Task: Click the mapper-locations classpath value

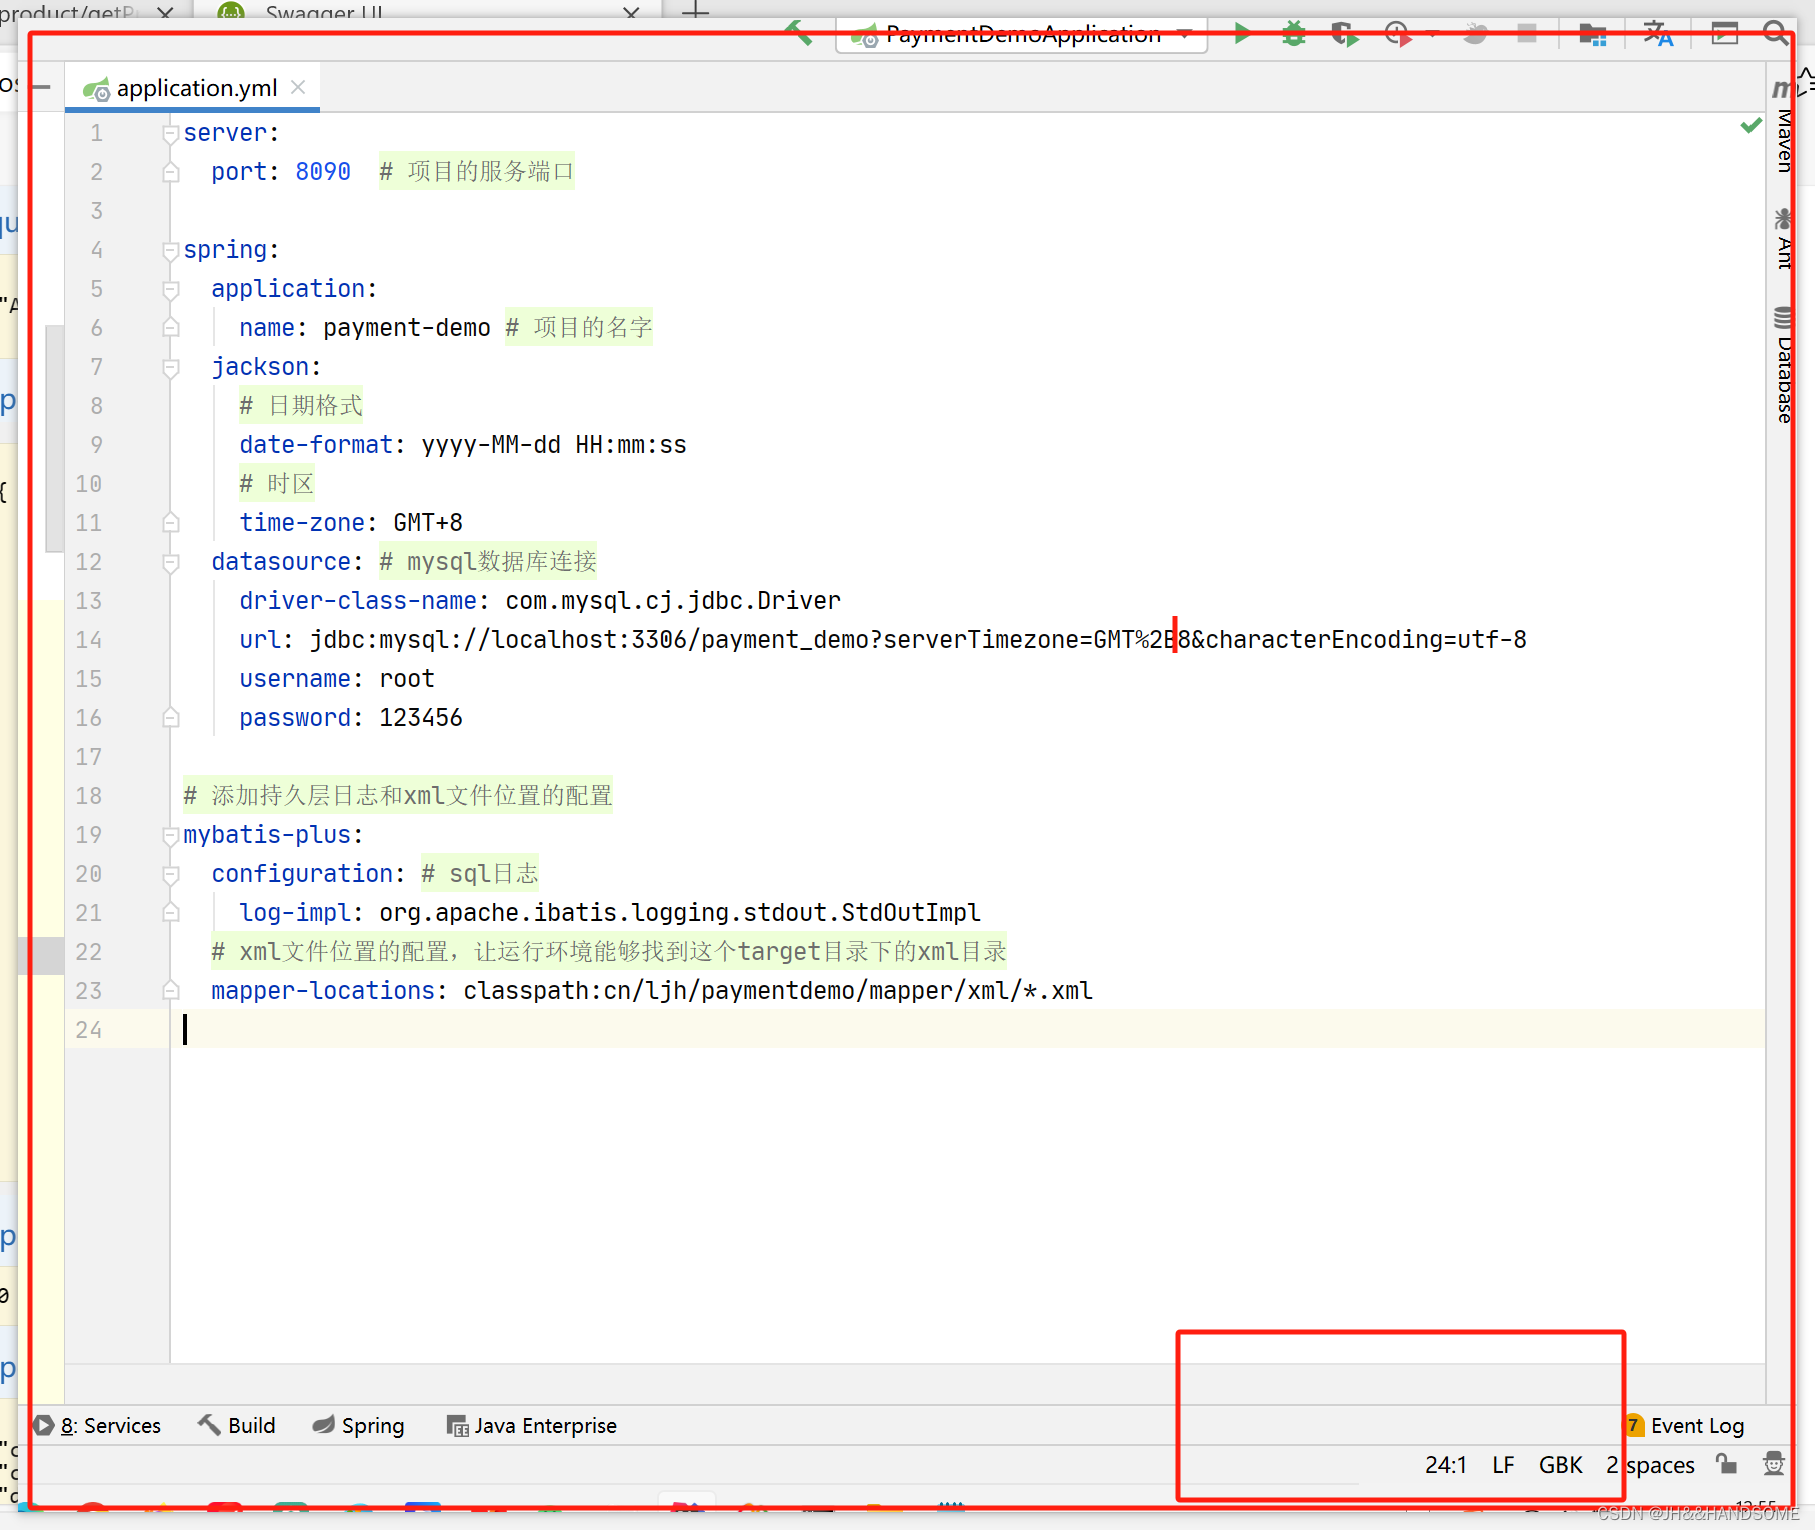Action: [x=778, y=991]
